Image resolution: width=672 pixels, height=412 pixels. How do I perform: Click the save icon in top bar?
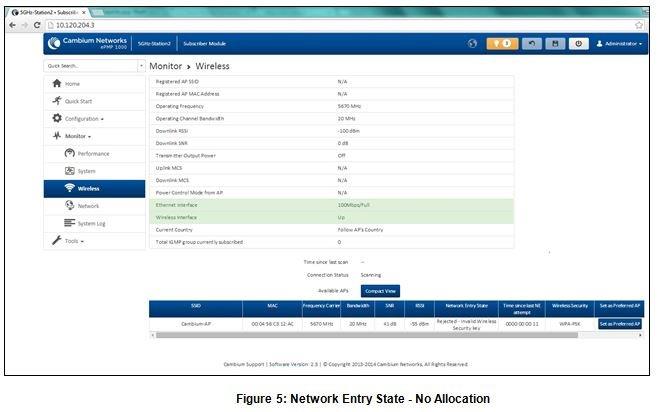(556, 44)
